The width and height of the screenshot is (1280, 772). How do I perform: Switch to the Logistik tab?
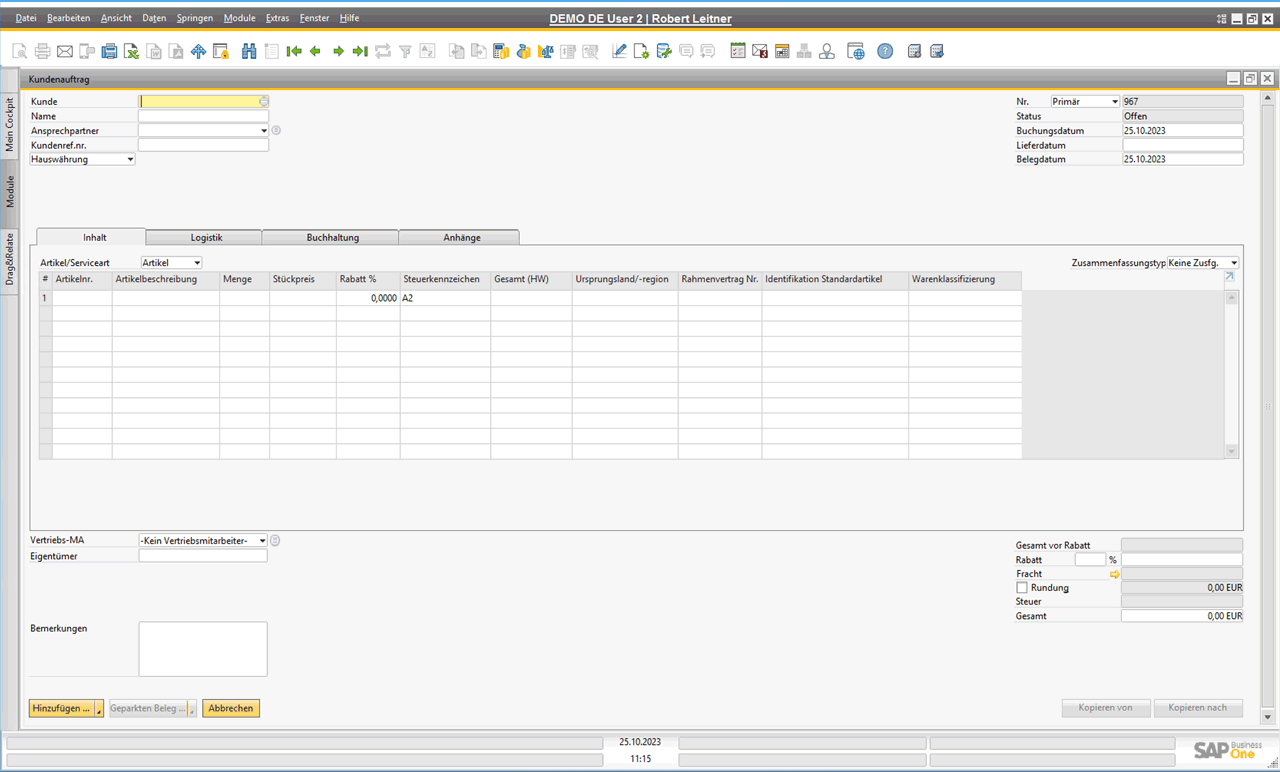(206, 237)
